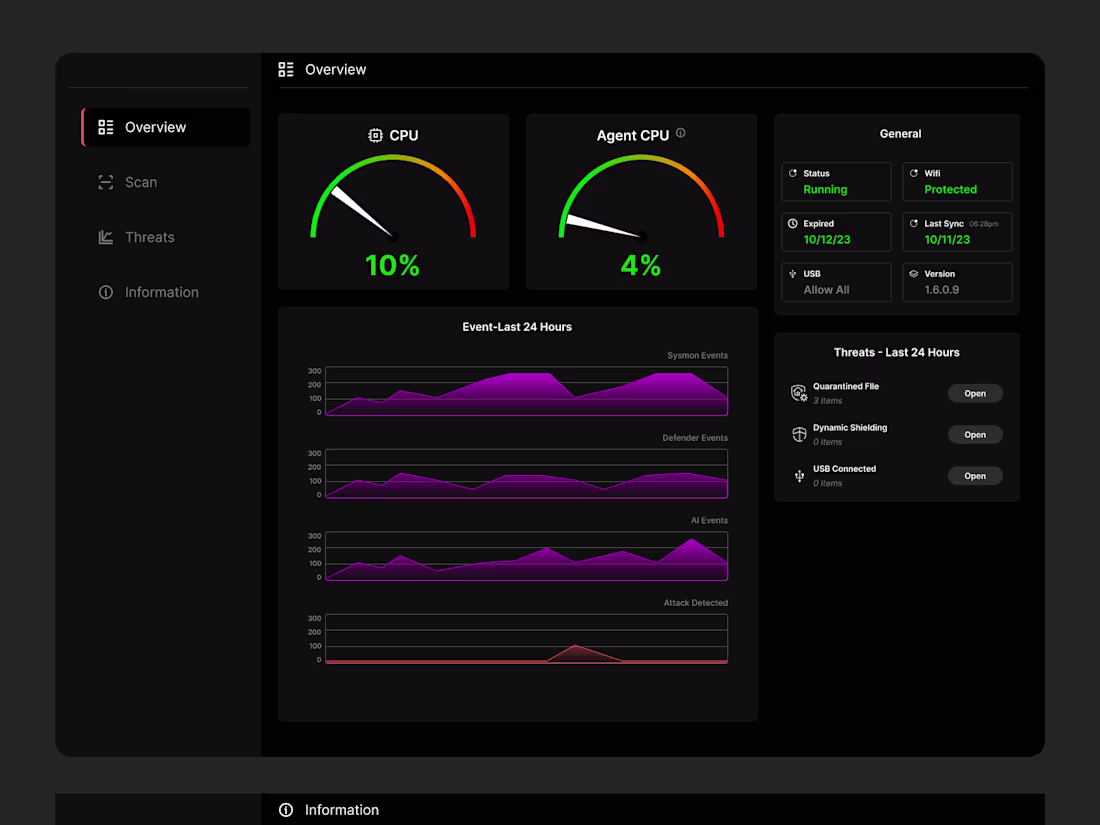Image resolution: width=1100 pixels, height=825 pixels.
Task: Select the Scan crosshair icon
Action: 106,182
